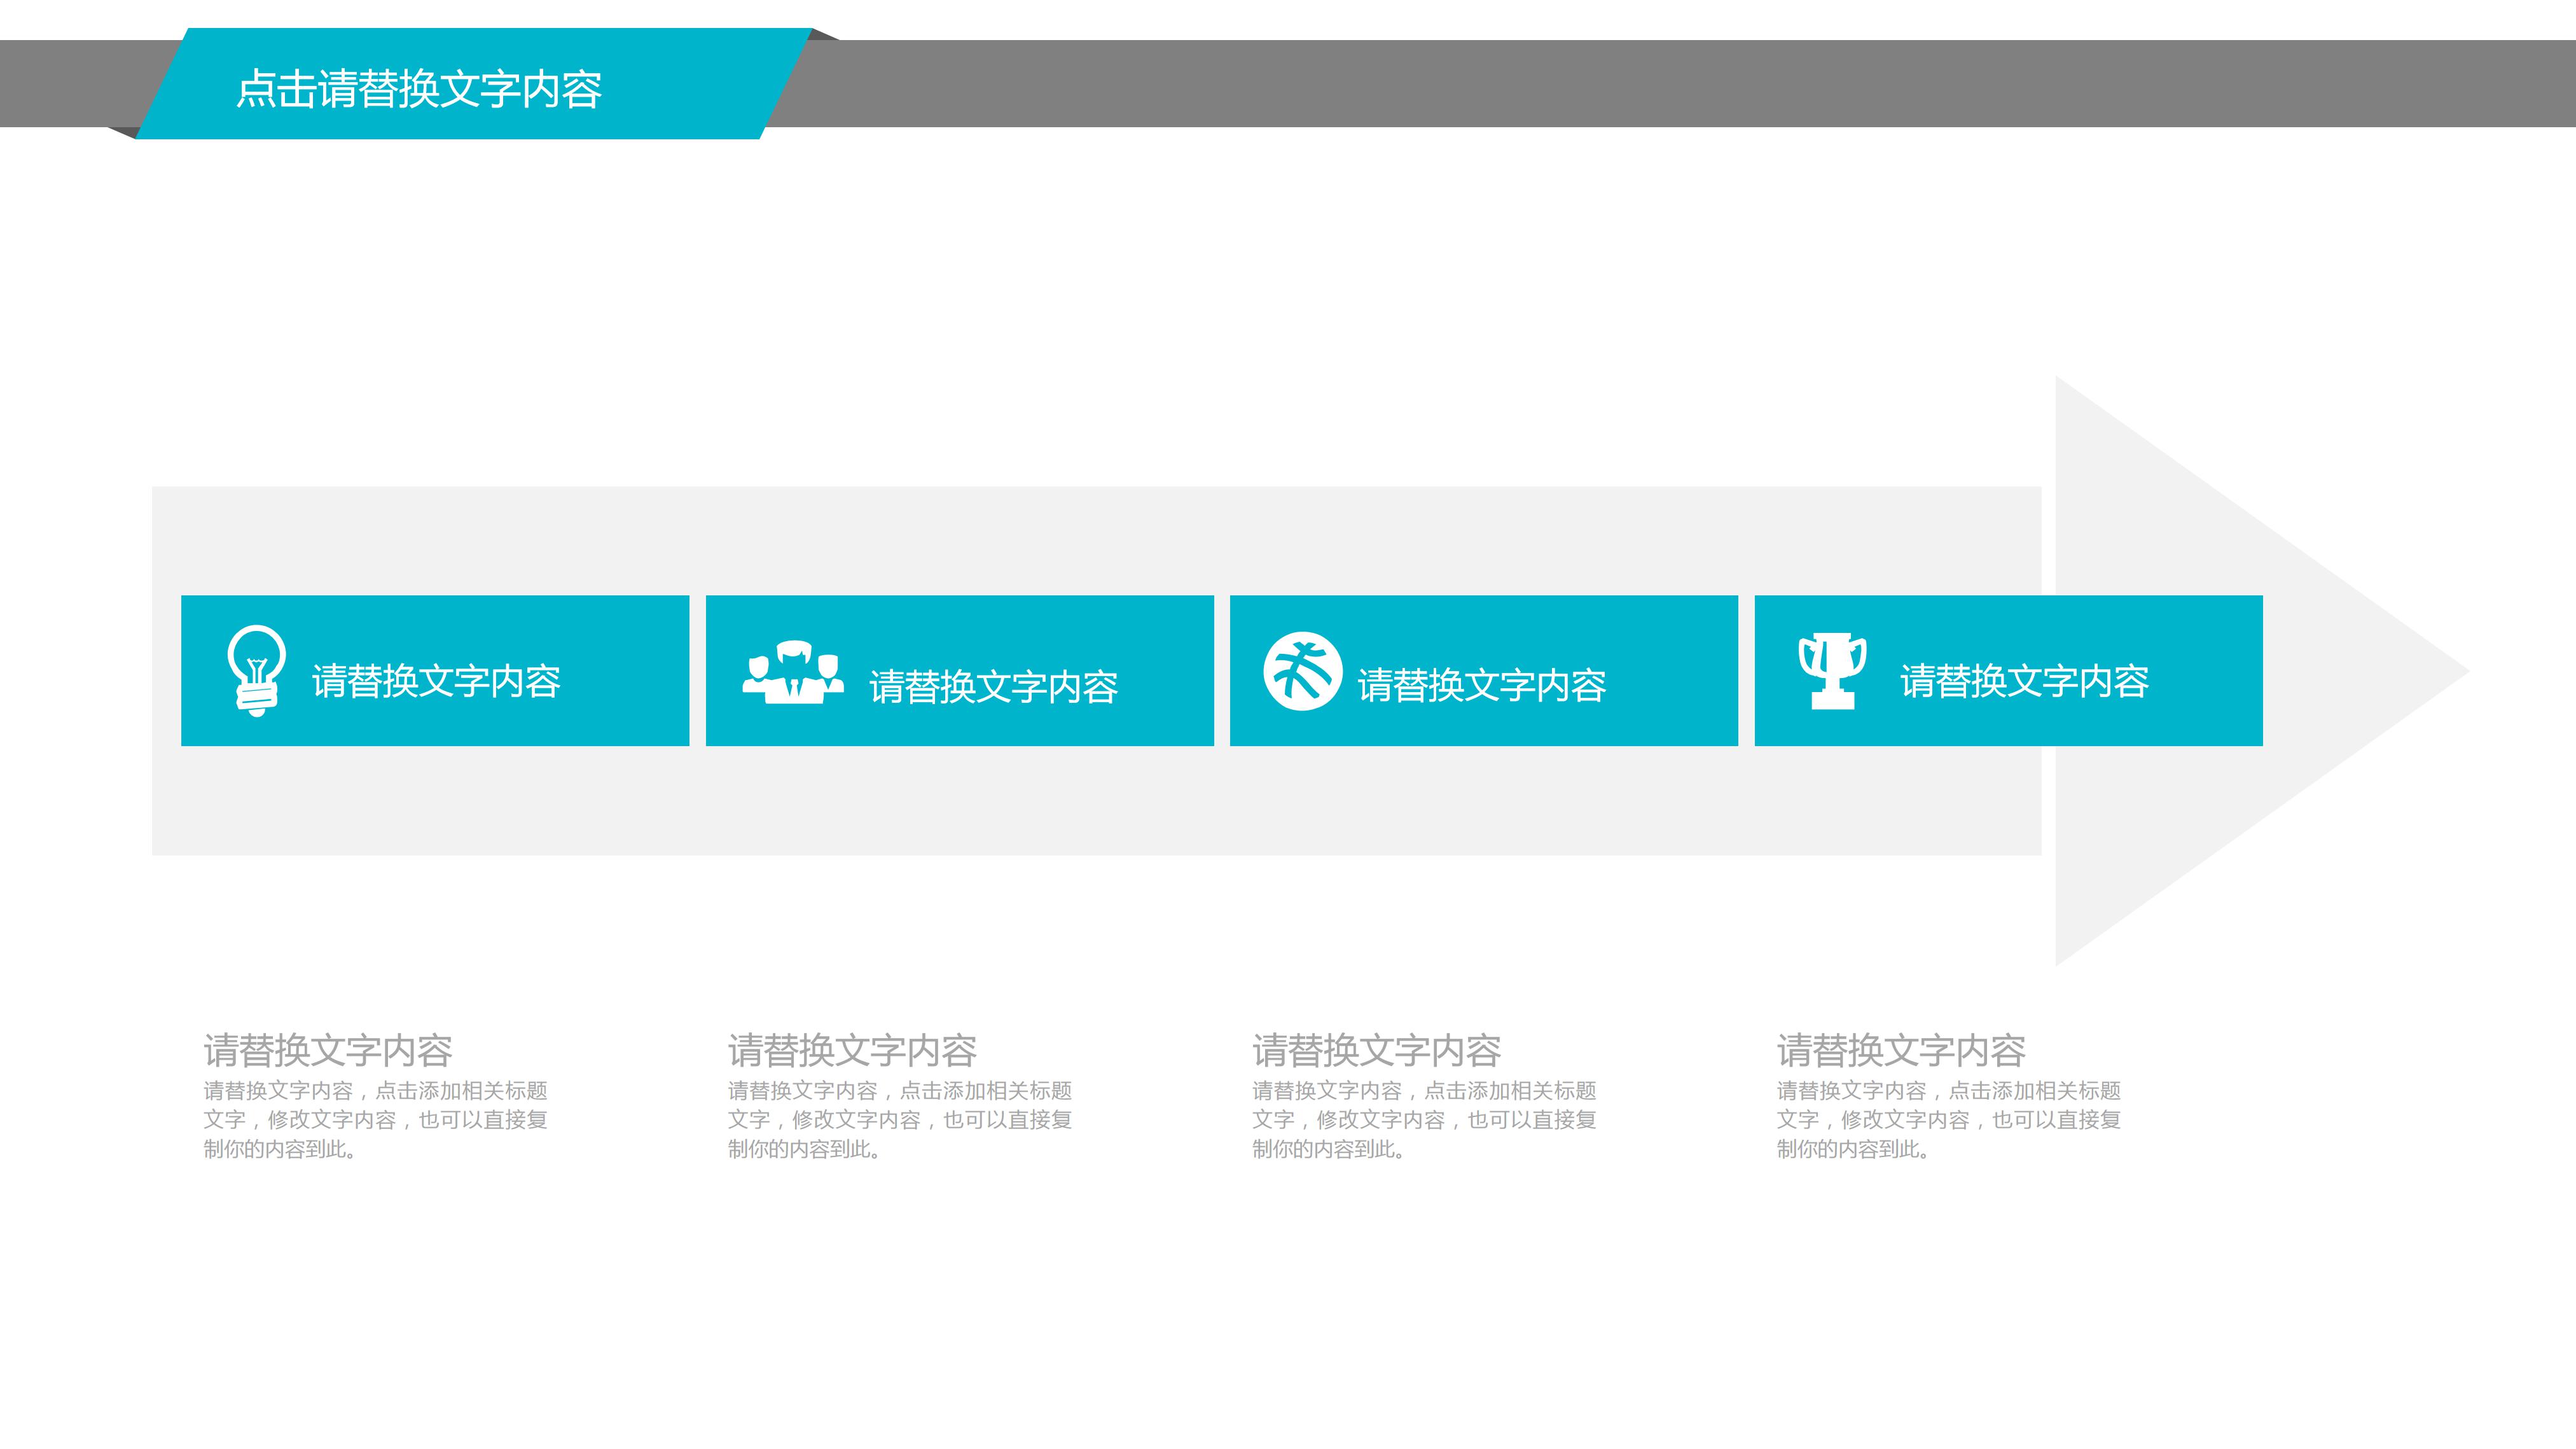
Task: Click the first column description paragraph
Action: (x=375, y=1120)
